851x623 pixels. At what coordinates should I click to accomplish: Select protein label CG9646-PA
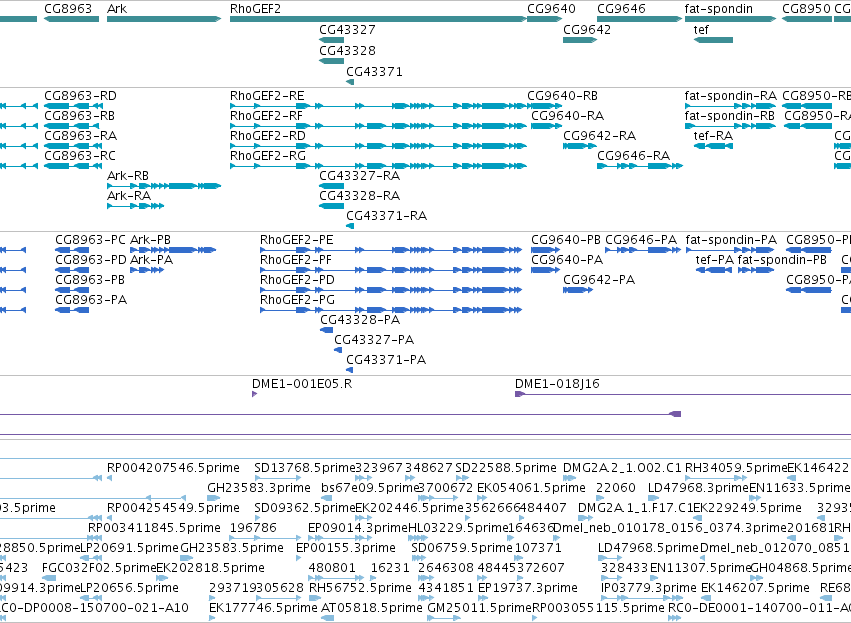[641, 240]
